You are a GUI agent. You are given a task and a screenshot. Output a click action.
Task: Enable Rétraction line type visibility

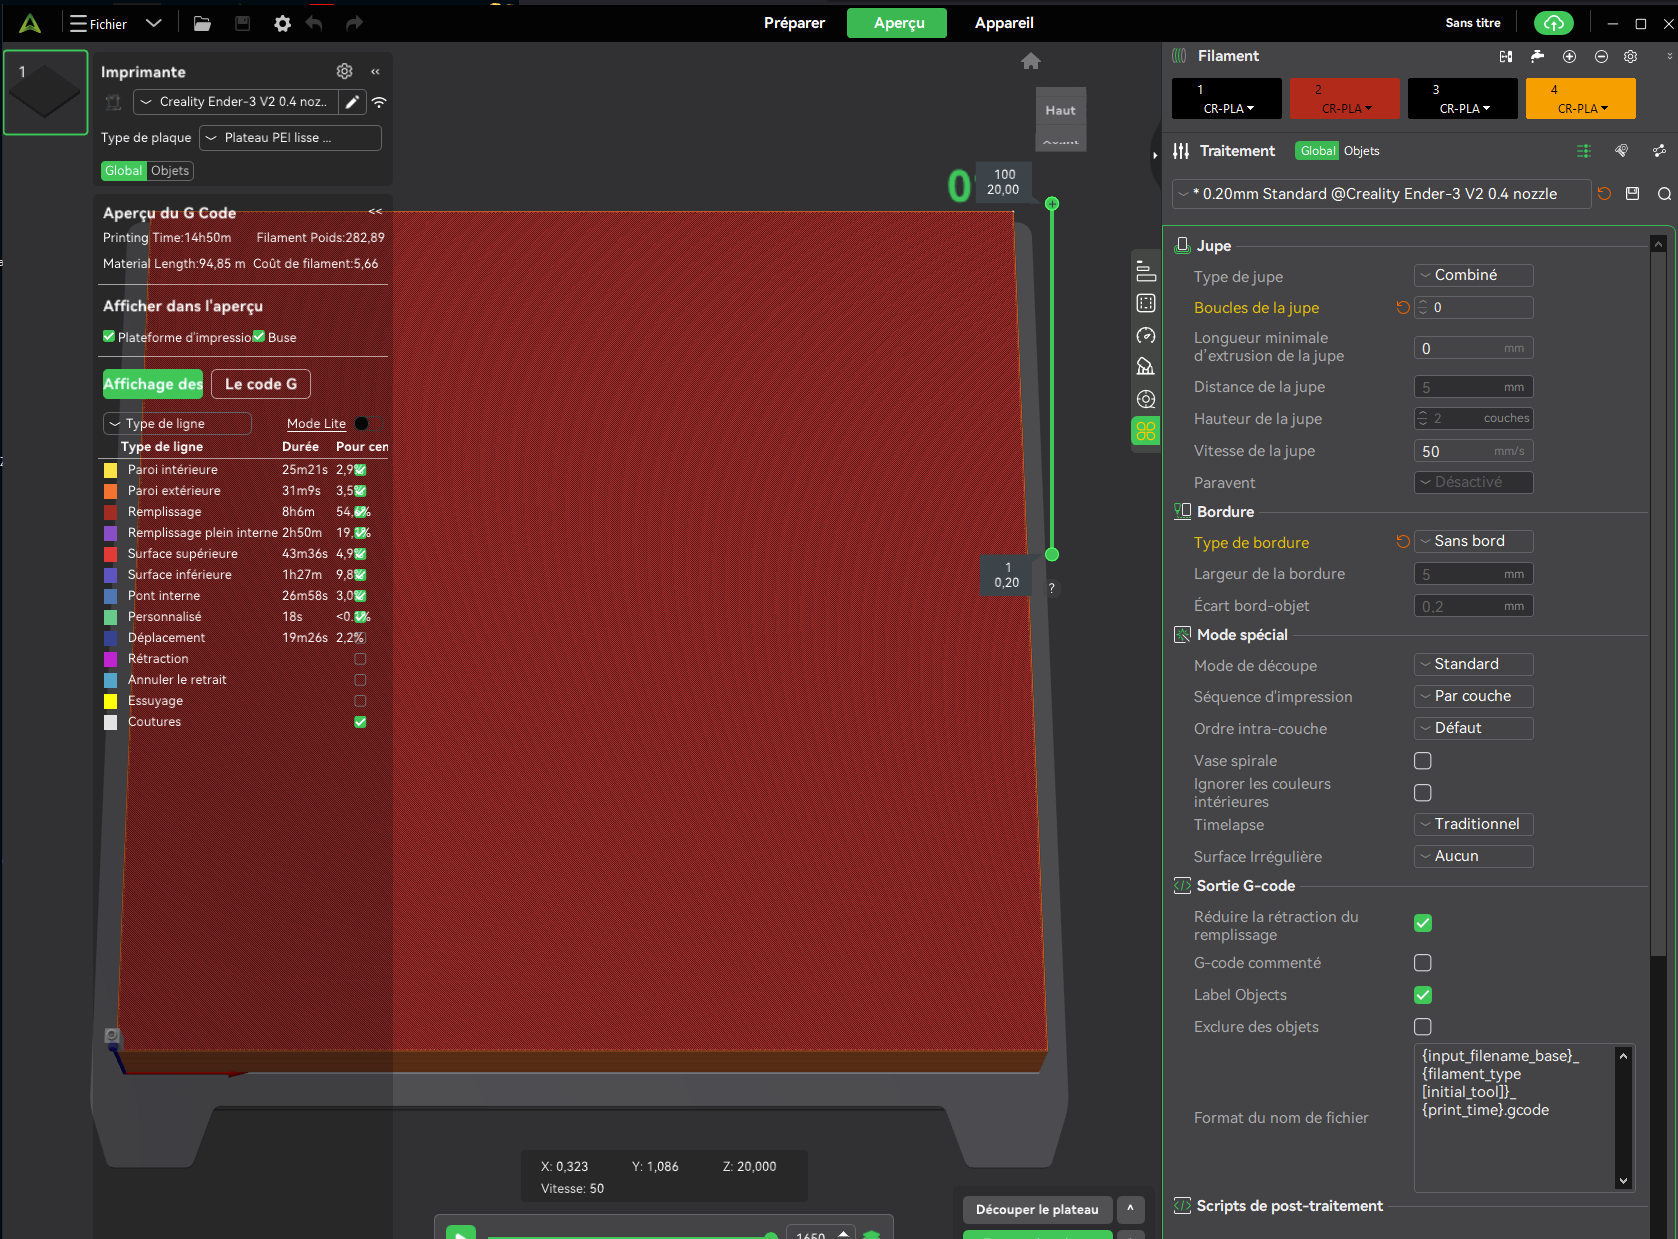click(x=360, y=659)
